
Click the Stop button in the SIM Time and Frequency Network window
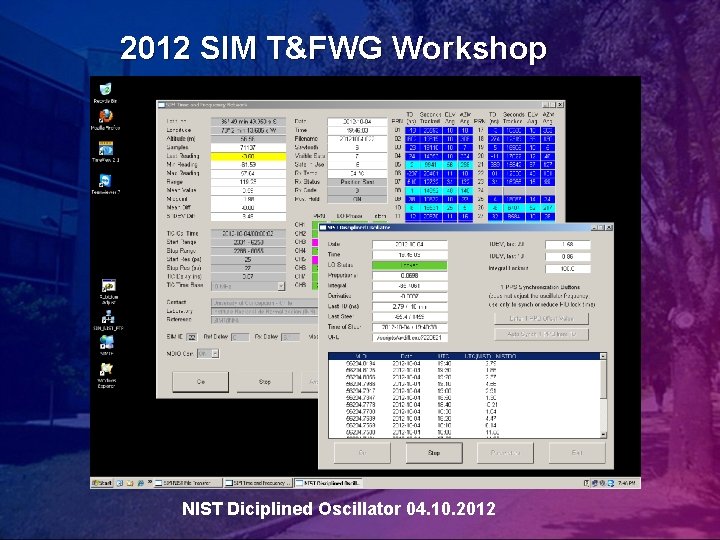[x=264, y=382]
